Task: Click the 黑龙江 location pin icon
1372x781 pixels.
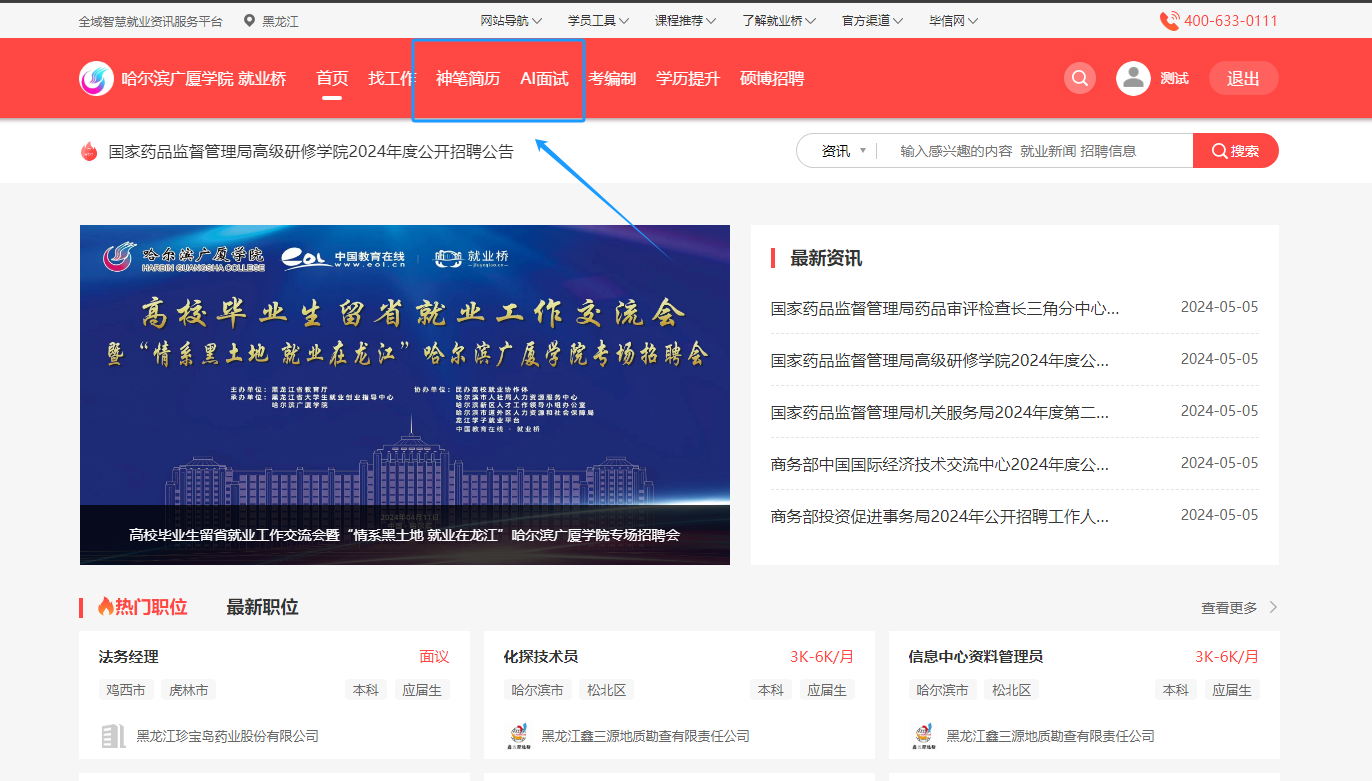Action: point(249,21)
